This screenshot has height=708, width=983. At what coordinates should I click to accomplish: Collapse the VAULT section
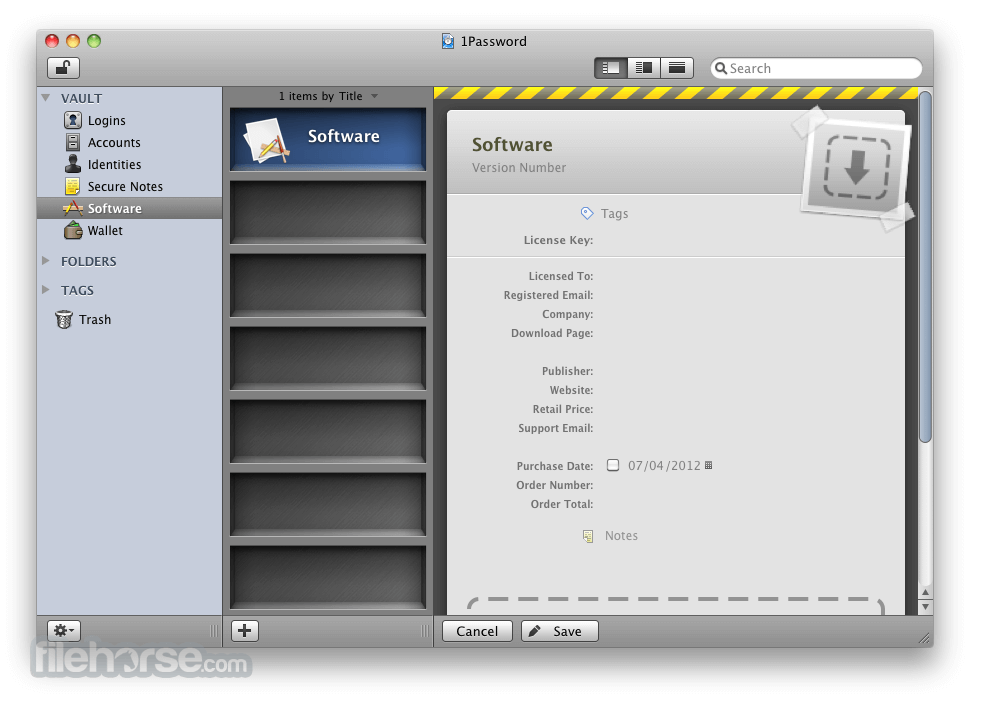[46, 98]
